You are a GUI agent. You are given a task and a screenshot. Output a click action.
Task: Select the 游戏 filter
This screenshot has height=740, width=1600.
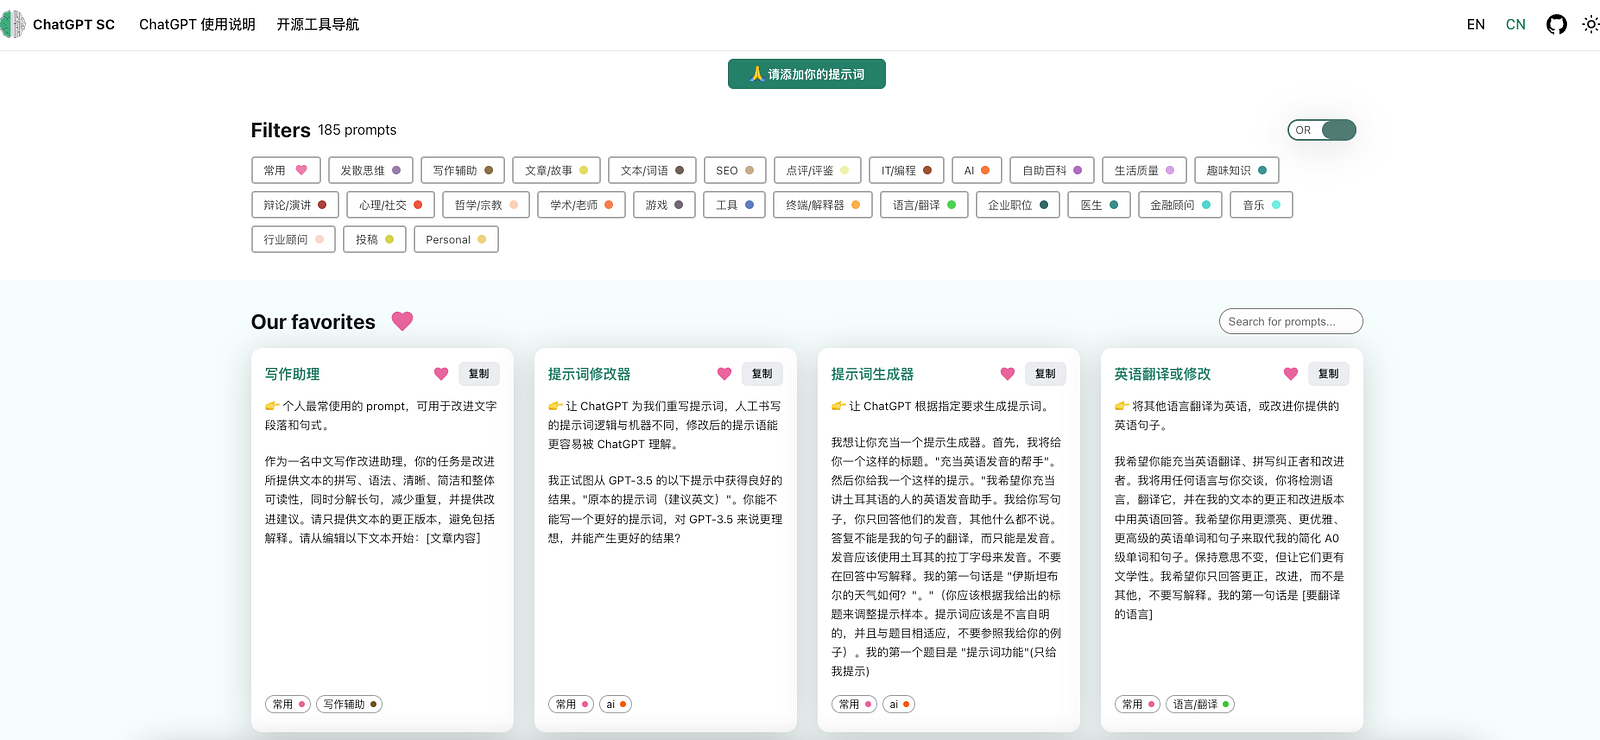tap(664, 205)
